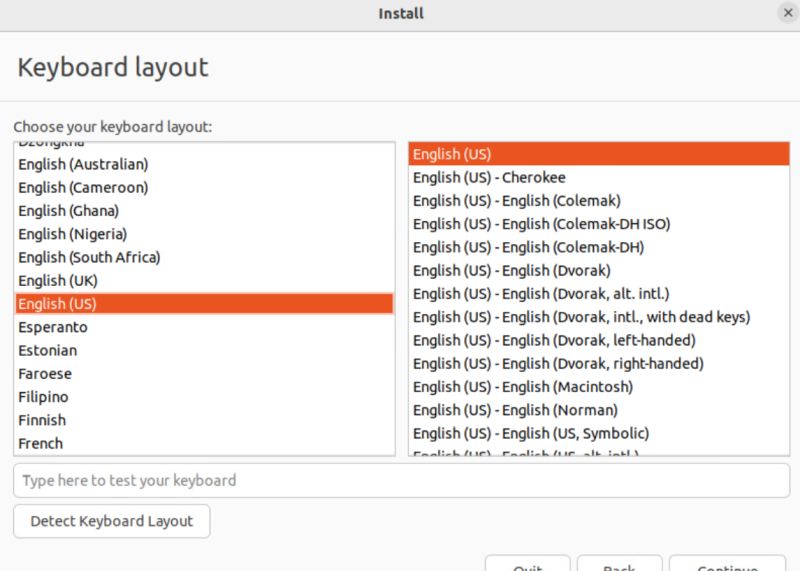Click the keyboard test input field

pyautogui.click(x=402, y=480)
